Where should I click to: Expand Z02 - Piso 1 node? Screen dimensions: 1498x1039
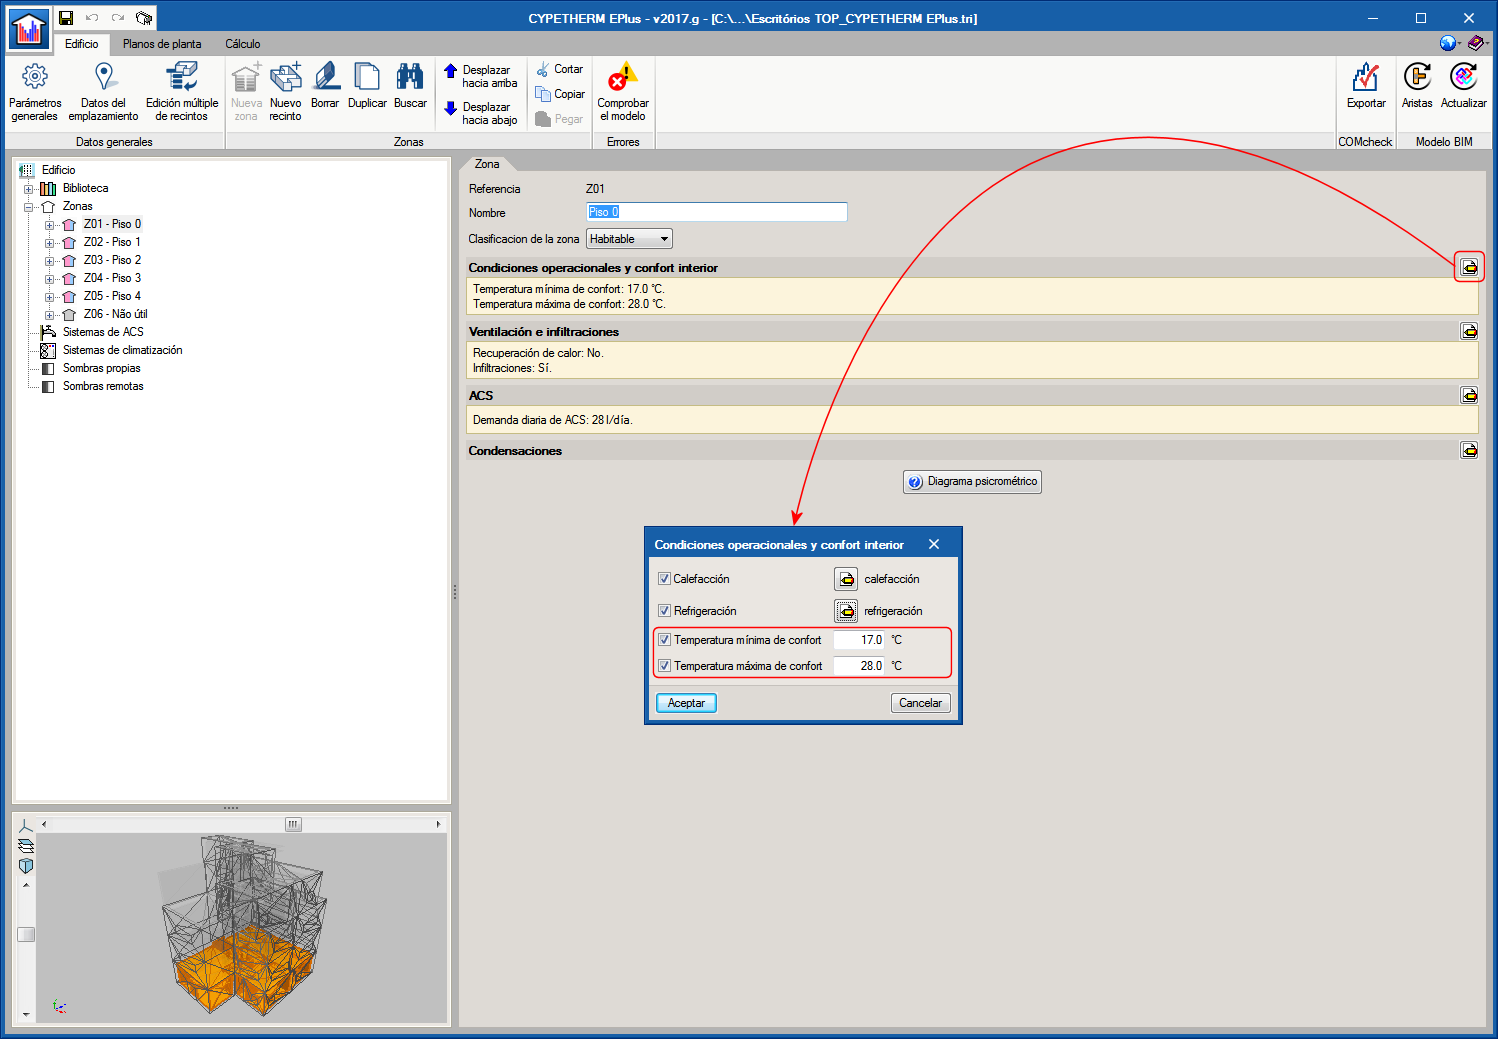click(x=49, y=243)
